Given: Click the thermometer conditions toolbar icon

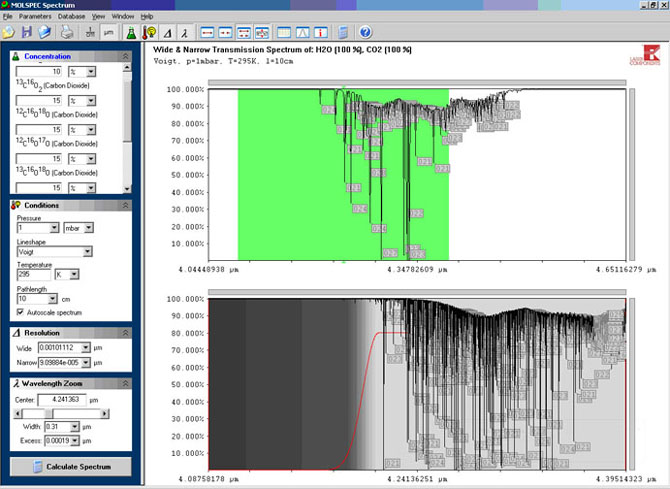Looking at the screenshot, I should [149, 32].
